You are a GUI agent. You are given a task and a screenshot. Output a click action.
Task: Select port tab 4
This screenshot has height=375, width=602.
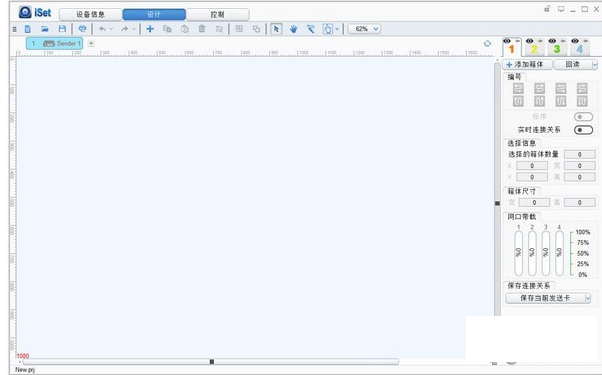579,49
